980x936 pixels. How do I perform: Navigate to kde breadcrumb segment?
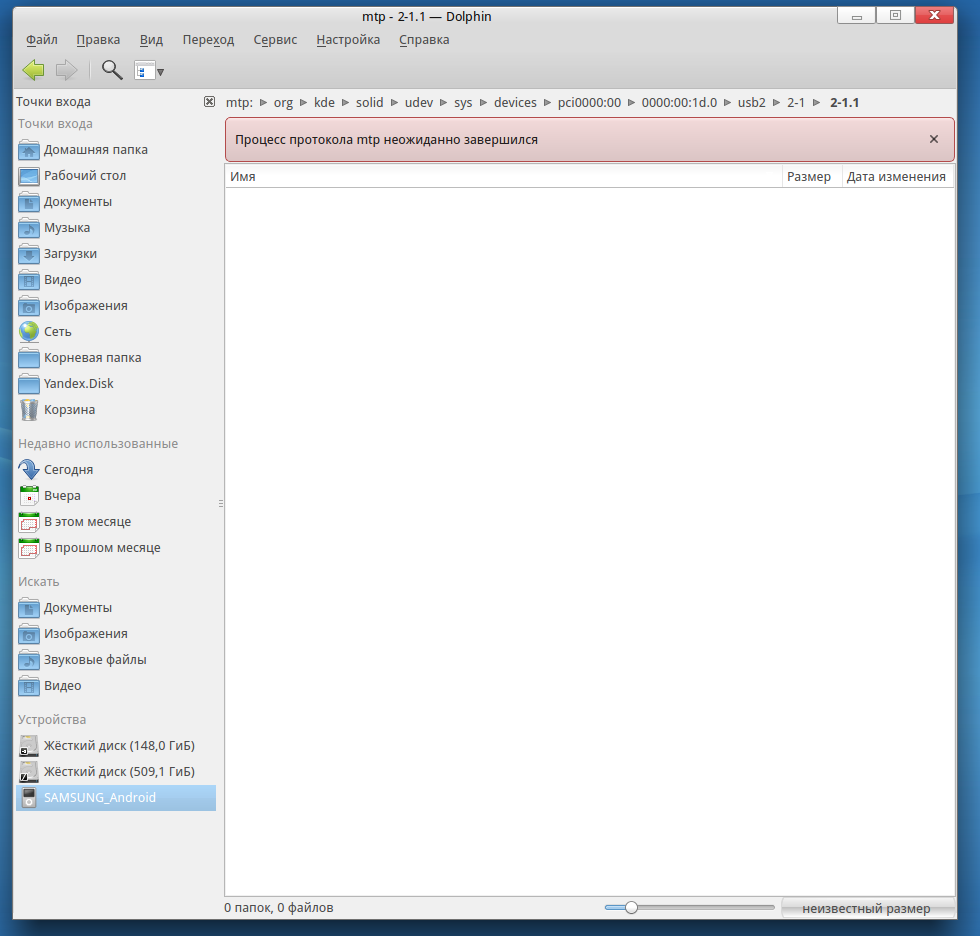click(324, 102)
